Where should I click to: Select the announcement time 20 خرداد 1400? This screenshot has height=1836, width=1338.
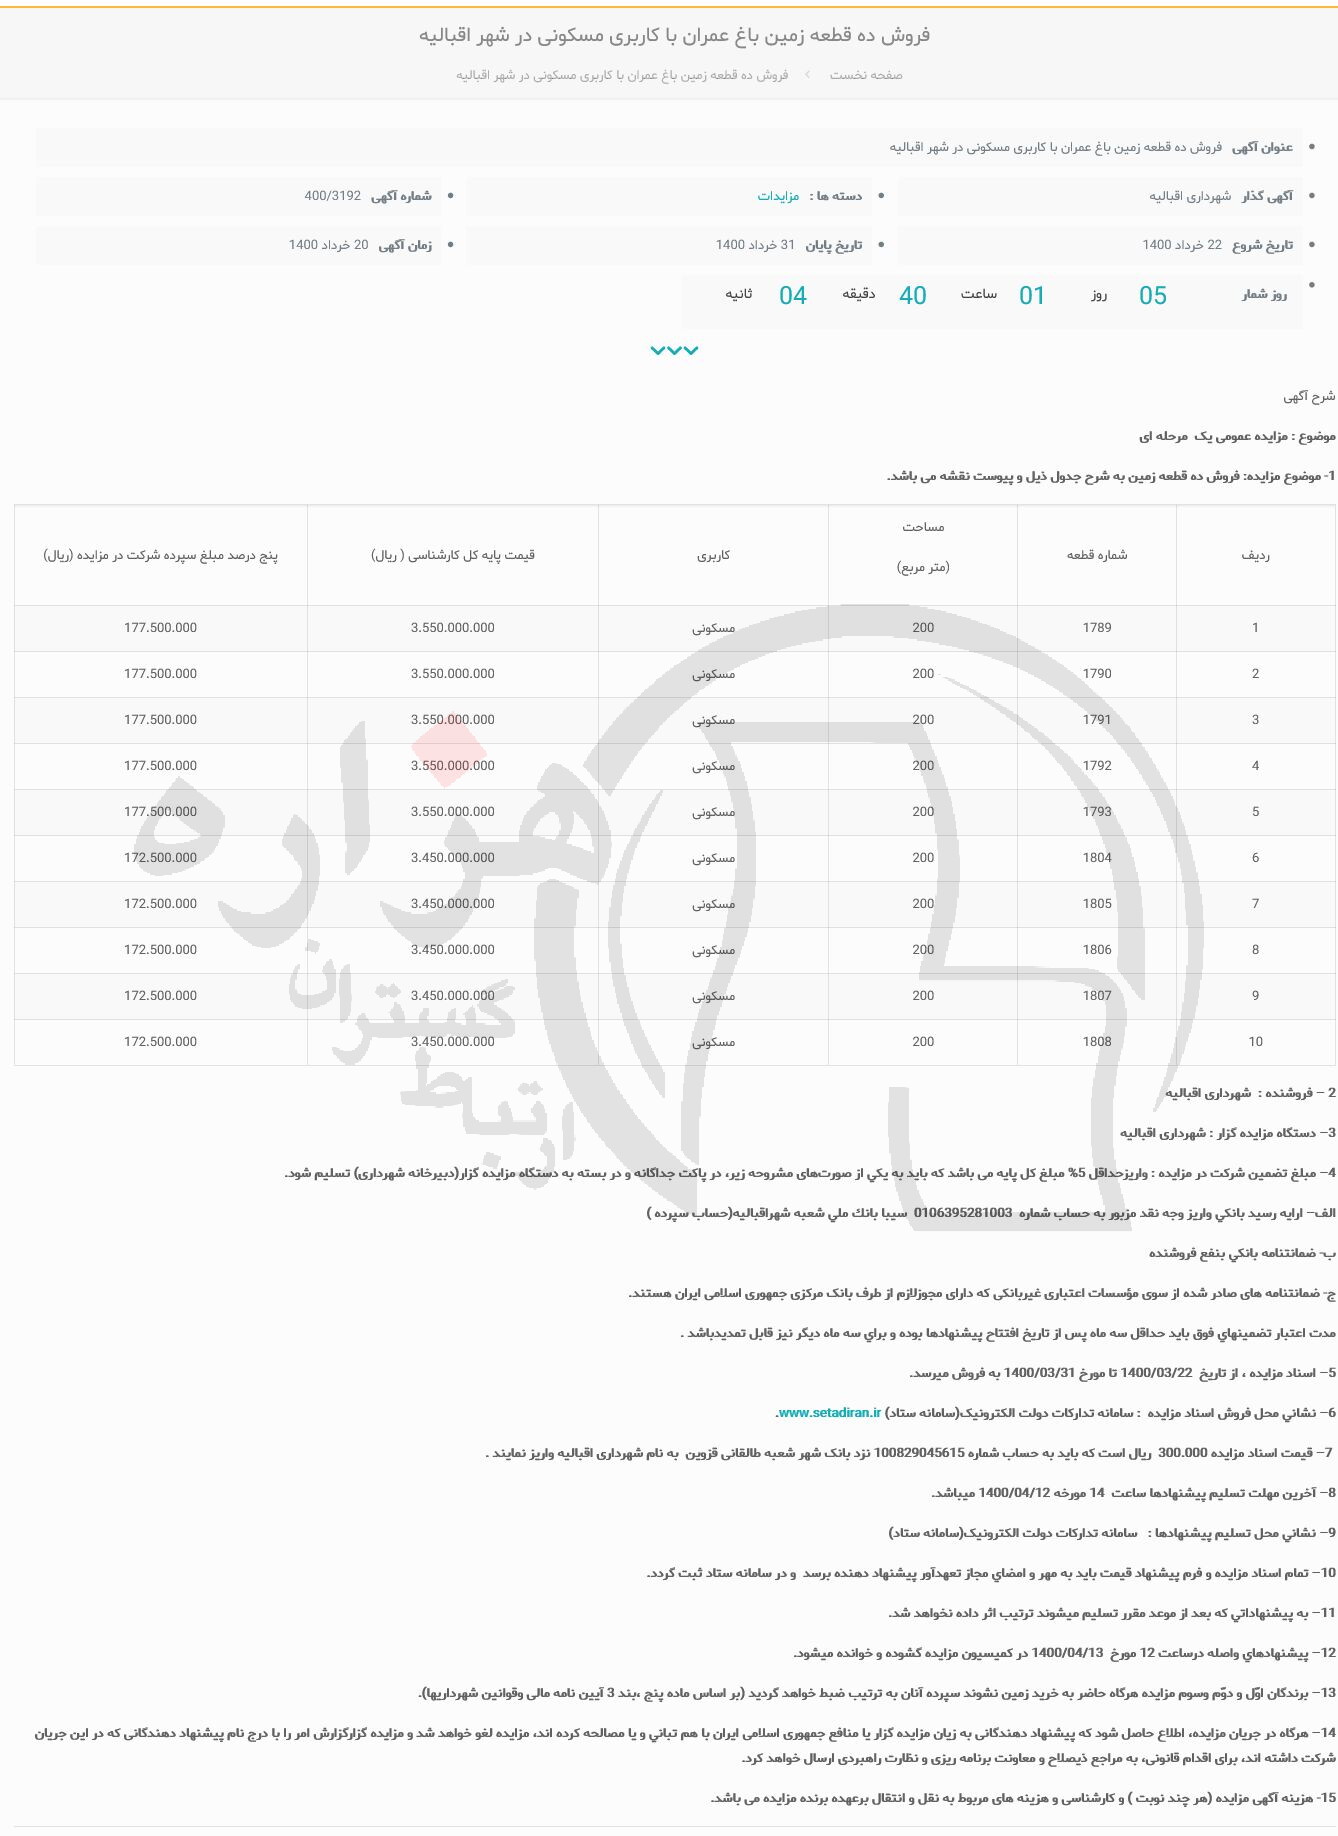[x=329, y=245]
